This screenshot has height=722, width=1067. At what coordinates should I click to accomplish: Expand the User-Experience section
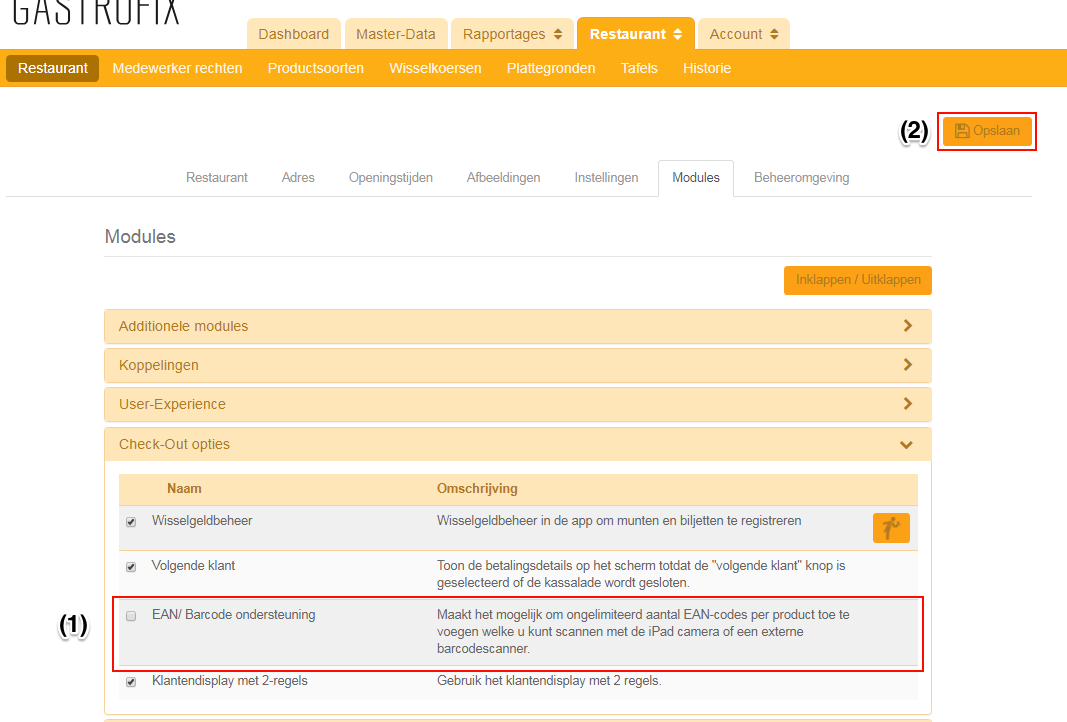pos(517,404)
